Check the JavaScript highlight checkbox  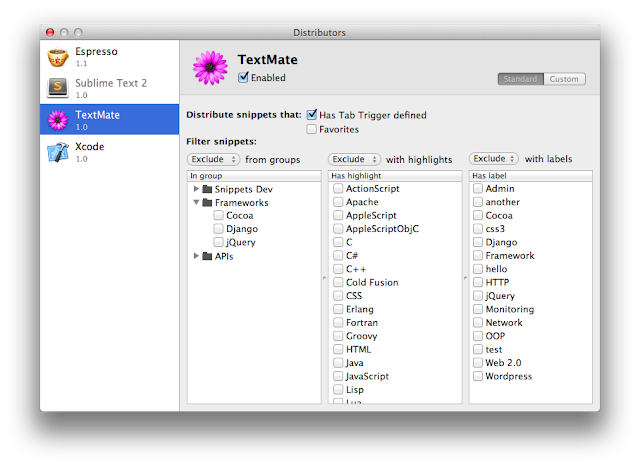[338, 376]
